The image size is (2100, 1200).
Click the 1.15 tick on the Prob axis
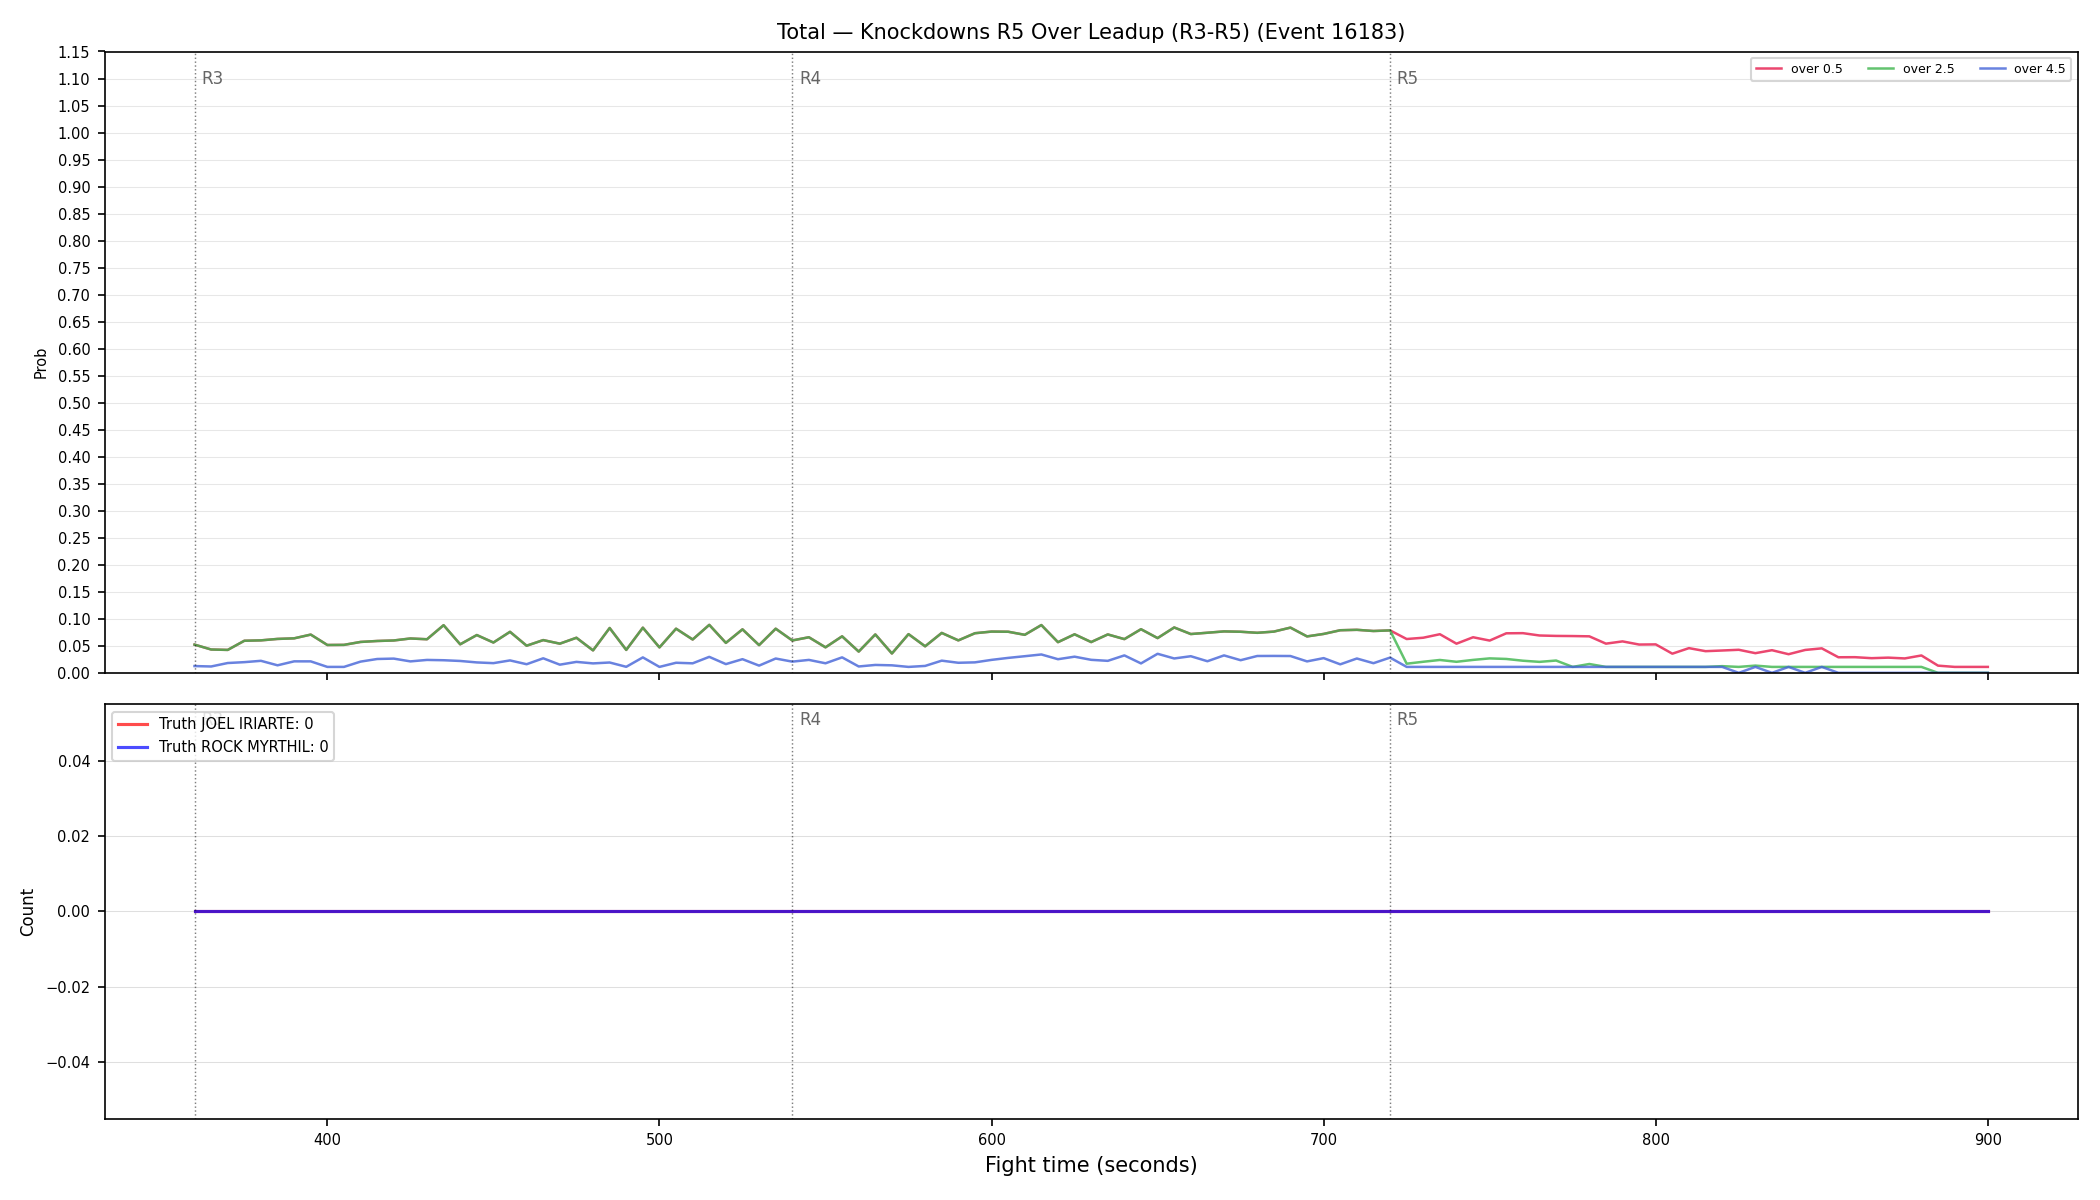tap(74, 53)
